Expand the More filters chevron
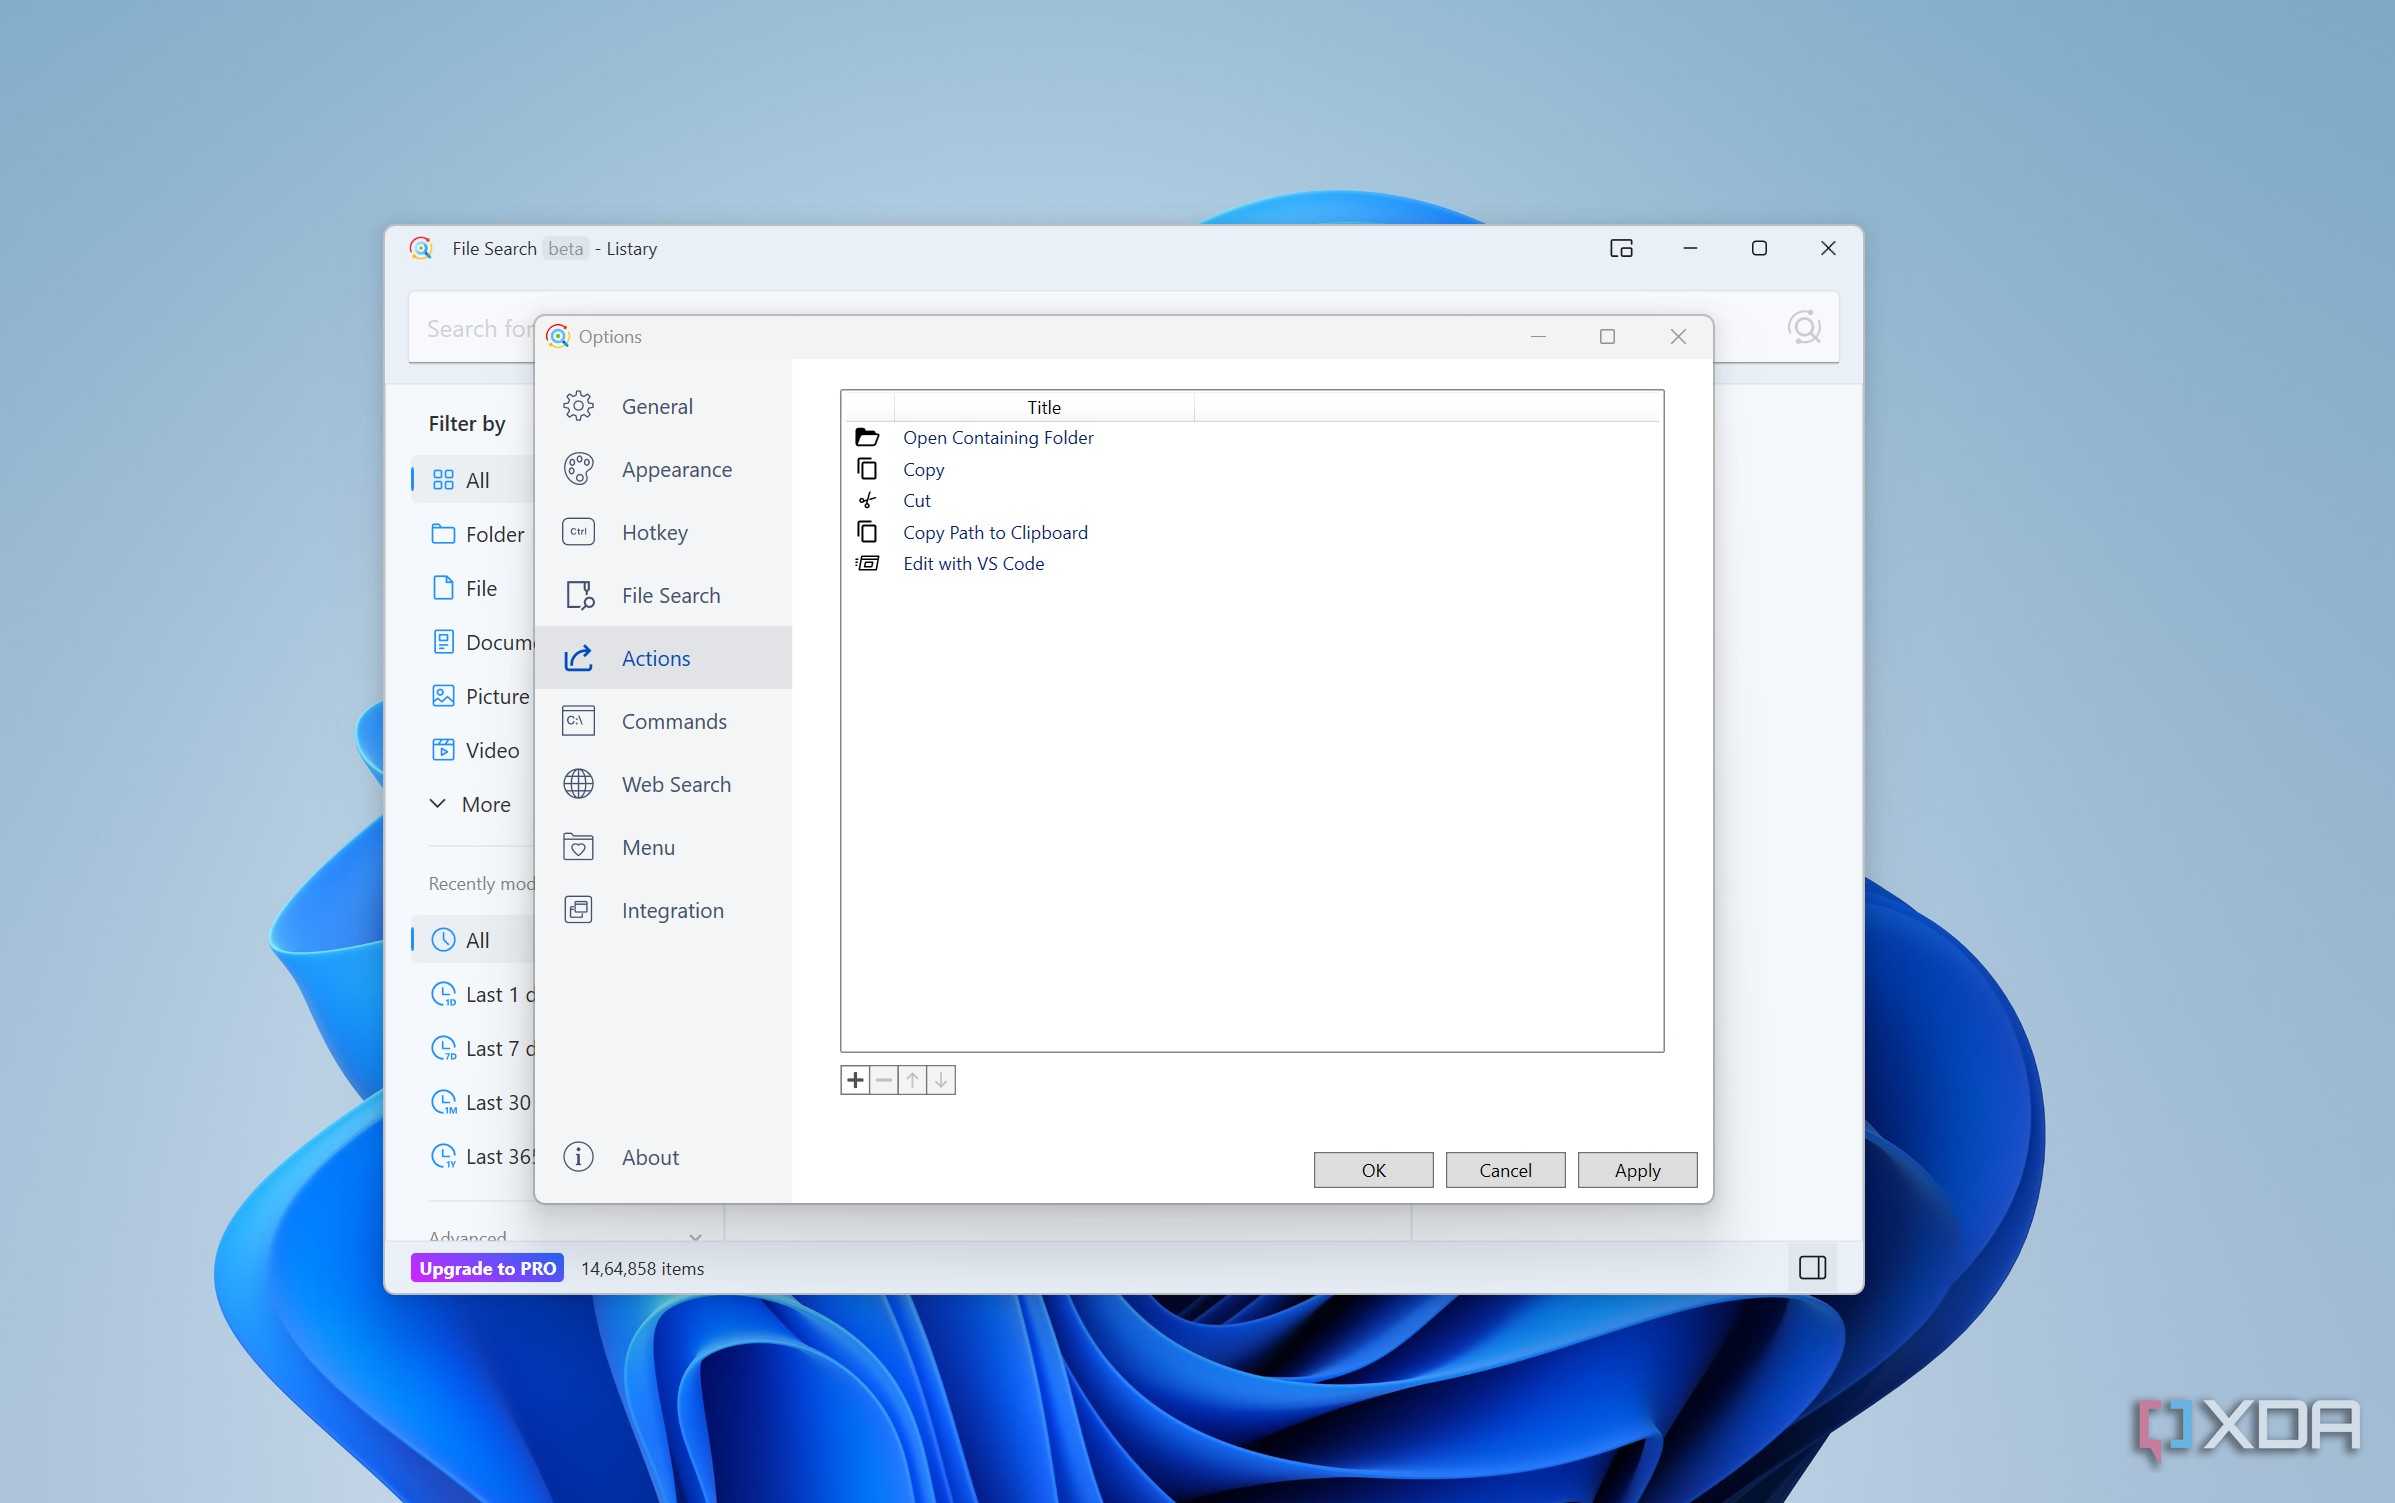Viewport: 2395px width, 1503px height. (x=438, y=803)
